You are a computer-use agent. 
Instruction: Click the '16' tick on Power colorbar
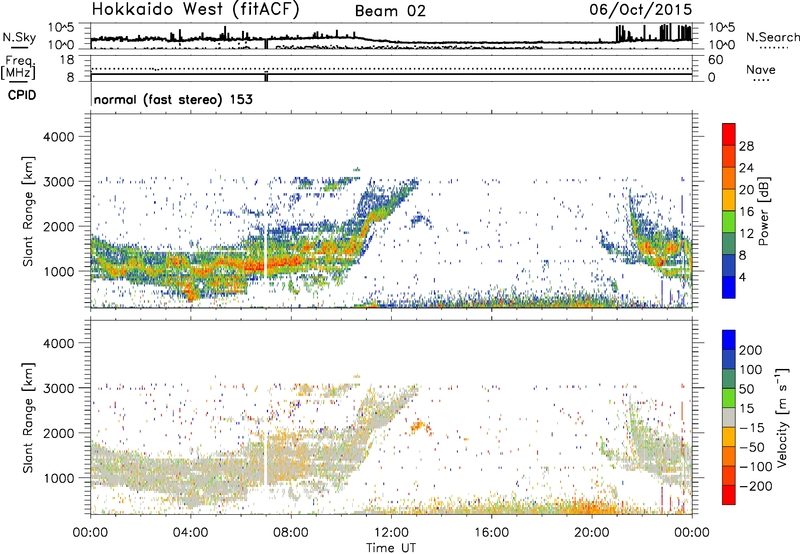746,212
